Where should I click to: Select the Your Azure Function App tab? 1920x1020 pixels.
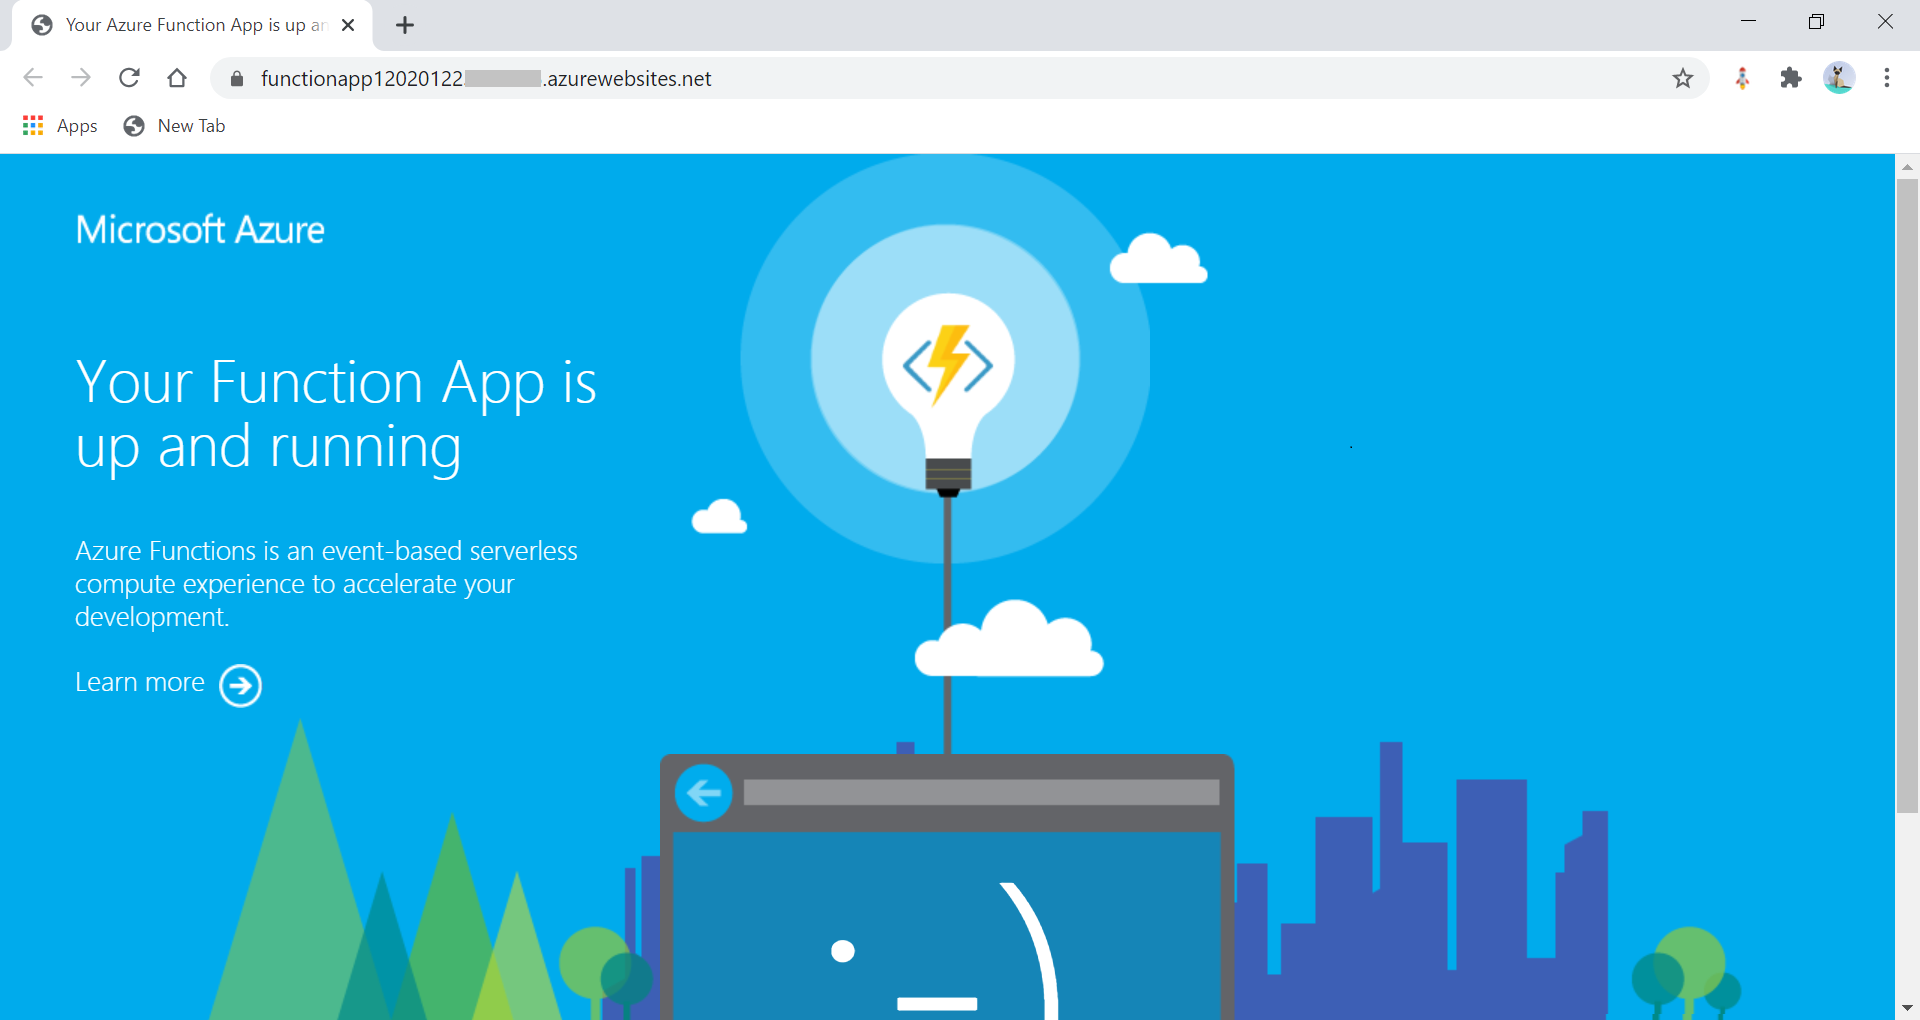192,25
